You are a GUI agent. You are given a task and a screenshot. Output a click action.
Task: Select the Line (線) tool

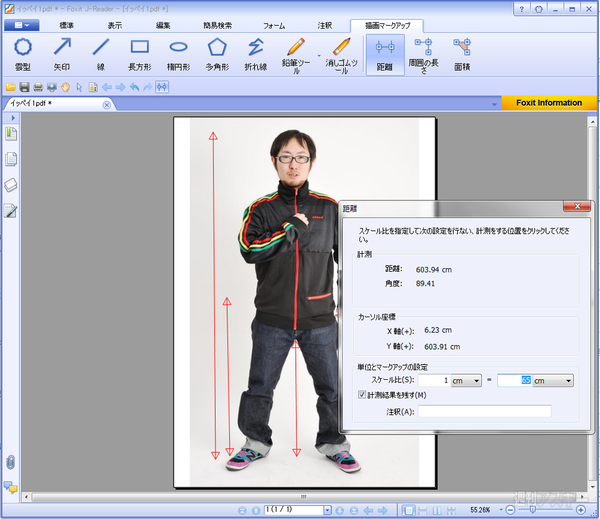[101, 54]
